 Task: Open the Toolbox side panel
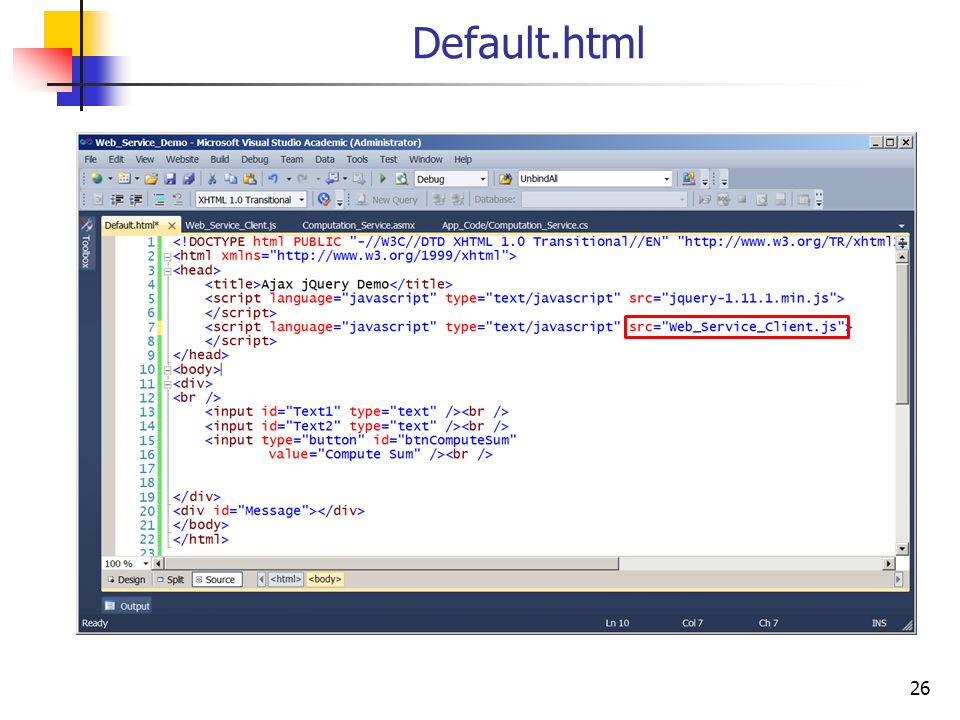(86, 244)
